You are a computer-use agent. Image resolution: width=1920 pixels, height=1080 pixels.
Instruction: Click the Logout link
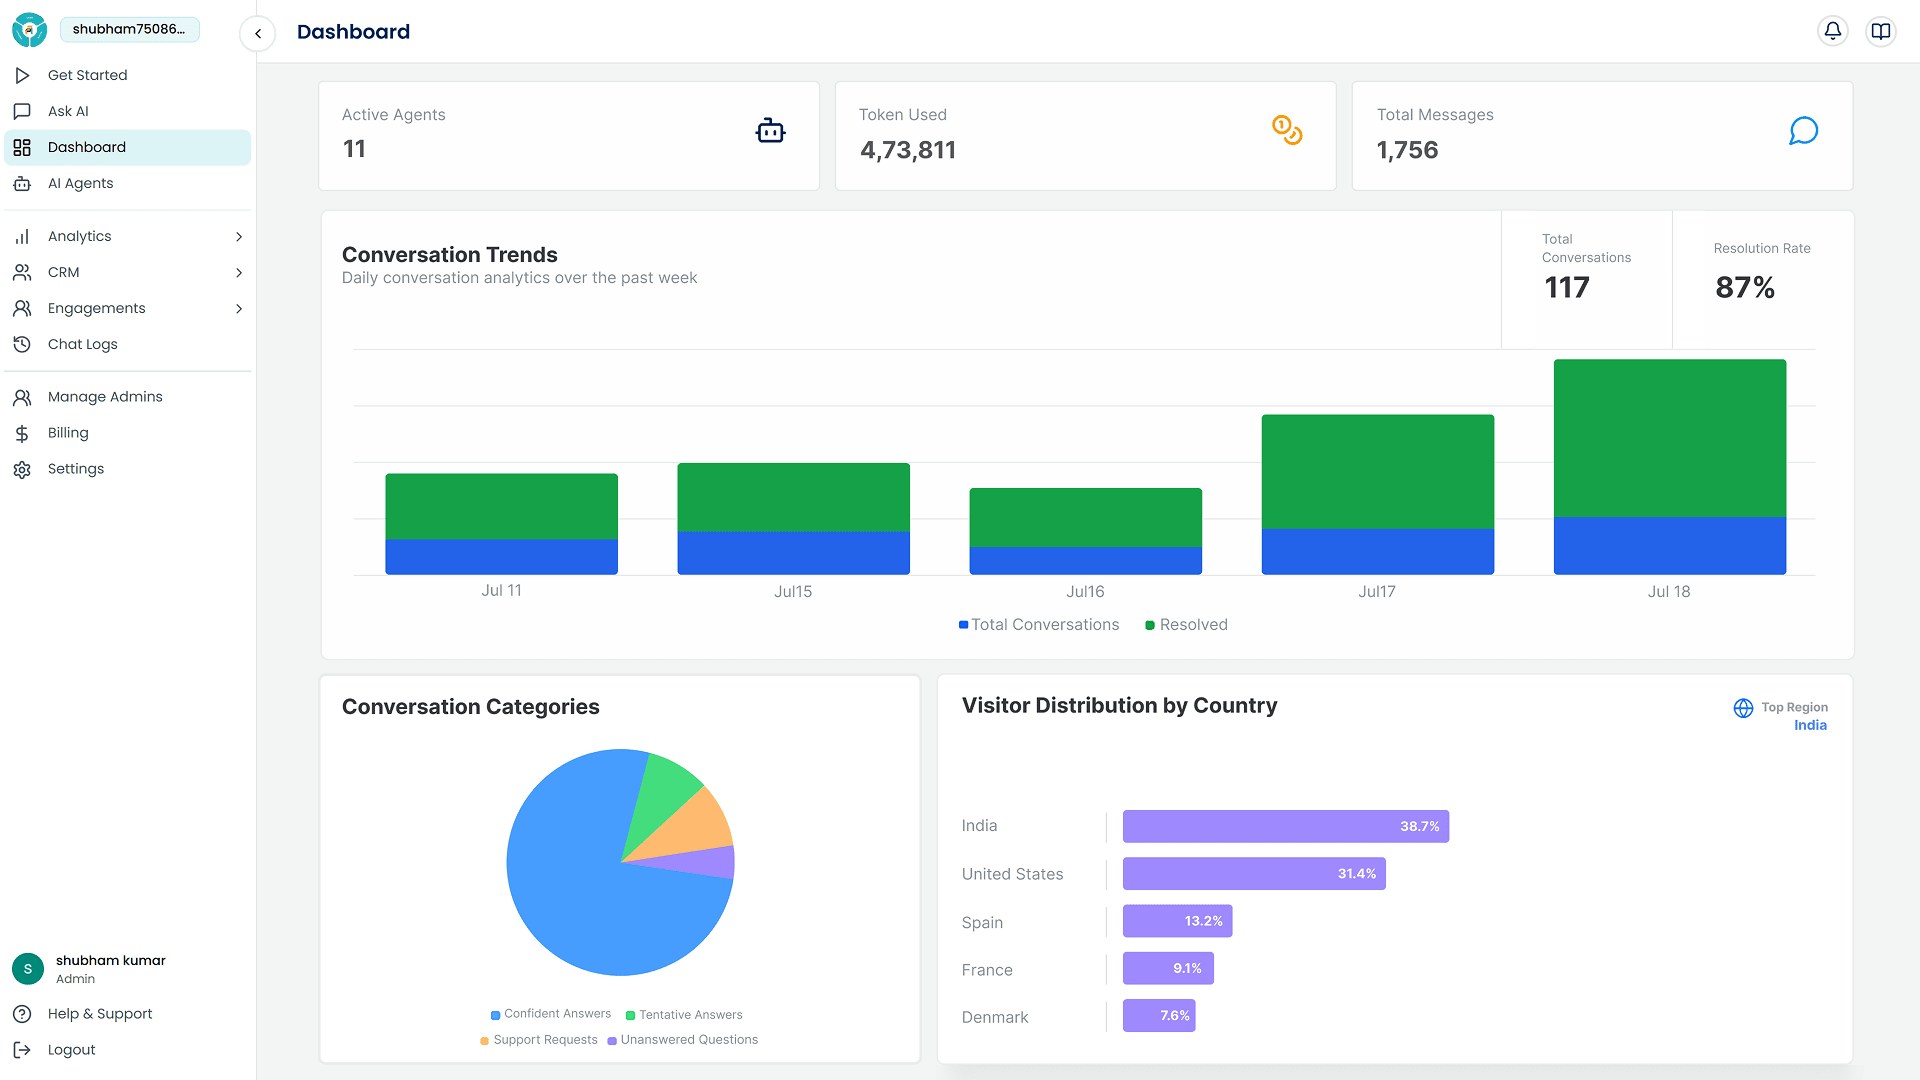click(x=70, y=1049)
